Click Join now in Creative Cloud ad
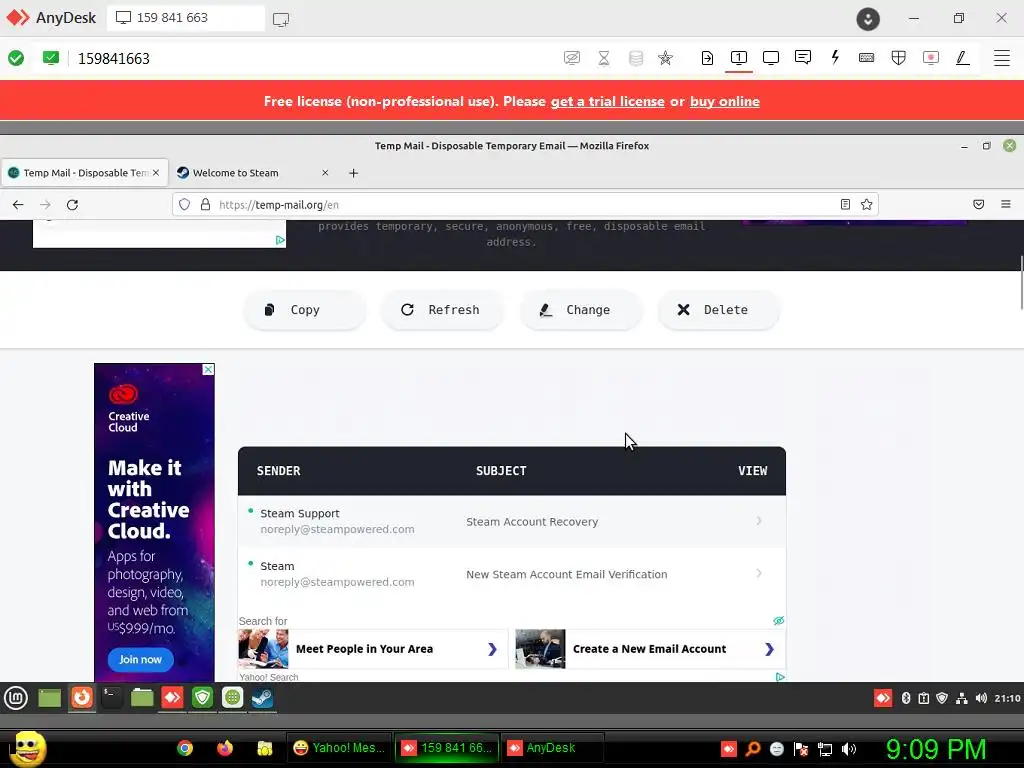The image size is (1024, 768). tap(140, 660)
